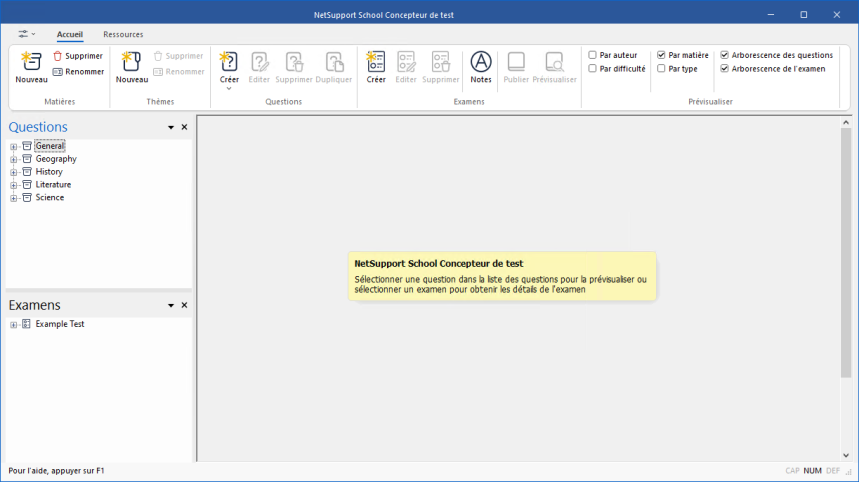The image size is (859, 482).
Task: Click Editer in the Questions group
Action: pyautogui.click(x=259, y=67)
